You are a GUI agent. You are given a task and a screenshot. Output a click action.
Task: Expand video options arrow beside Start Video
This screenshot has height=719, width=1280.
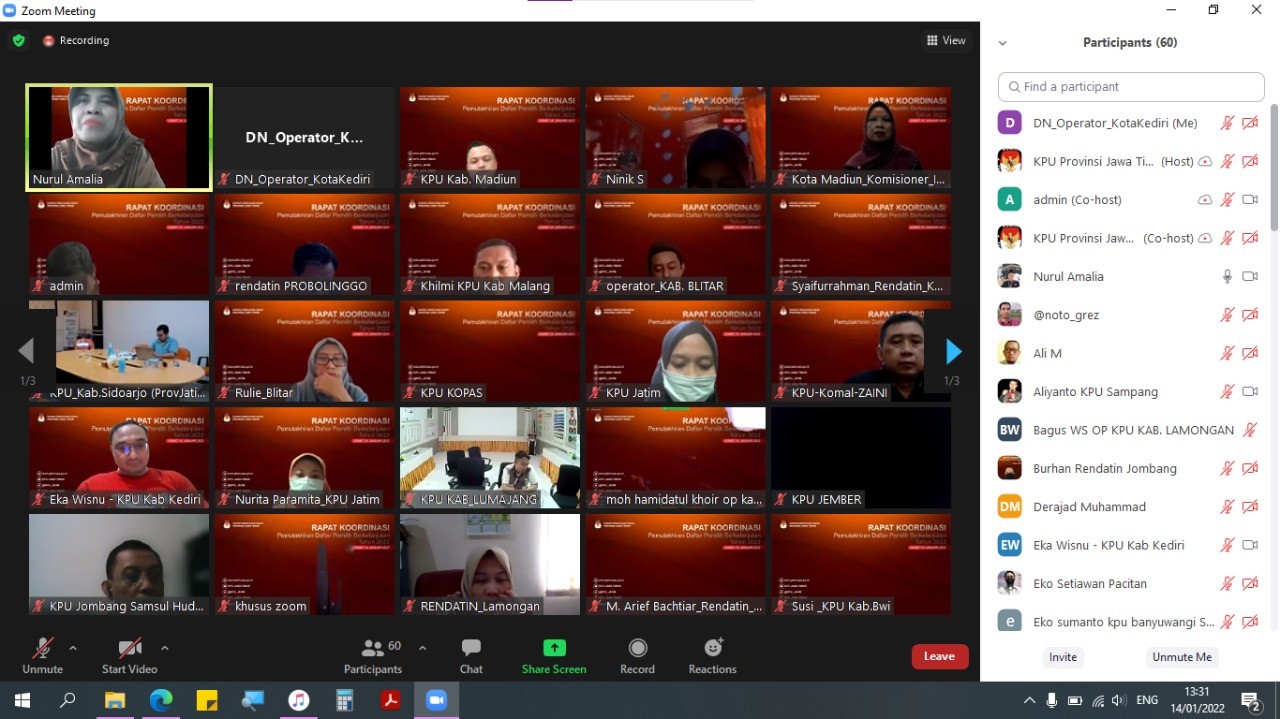(165, 648)
